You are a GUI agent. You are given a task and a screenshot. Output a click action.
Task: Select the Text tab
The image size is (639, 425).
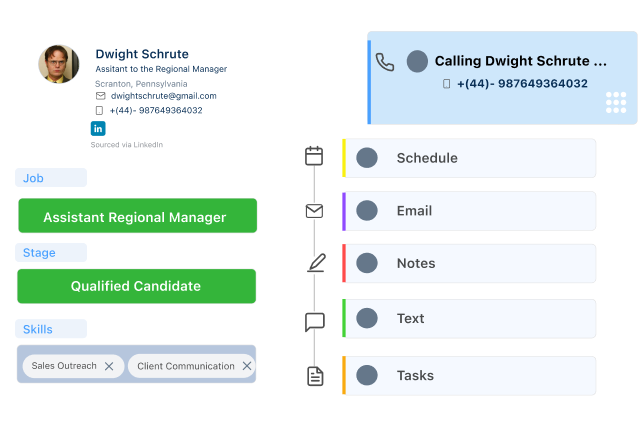469,319
